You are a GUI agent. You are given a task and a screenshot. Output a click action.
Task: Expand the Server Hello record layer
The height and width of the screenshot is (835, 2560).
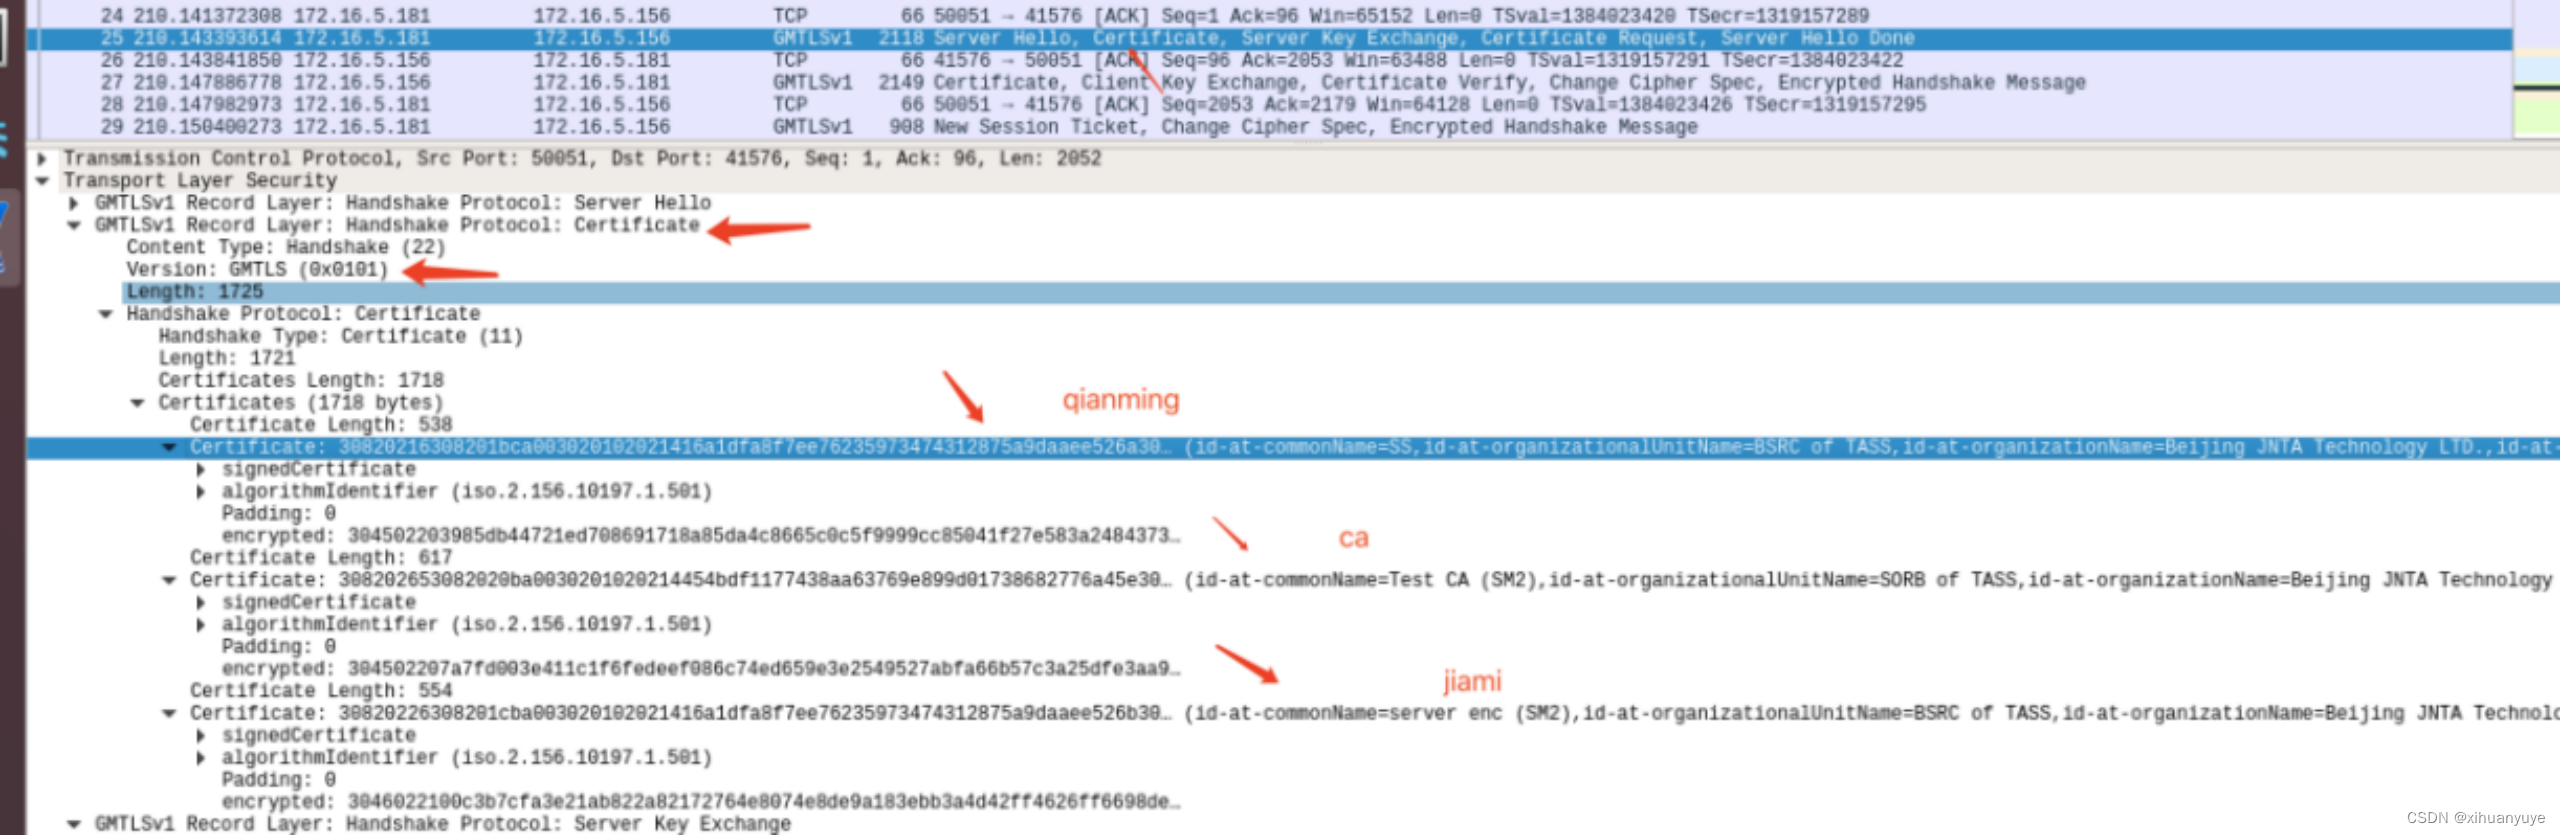coord(74,203)
